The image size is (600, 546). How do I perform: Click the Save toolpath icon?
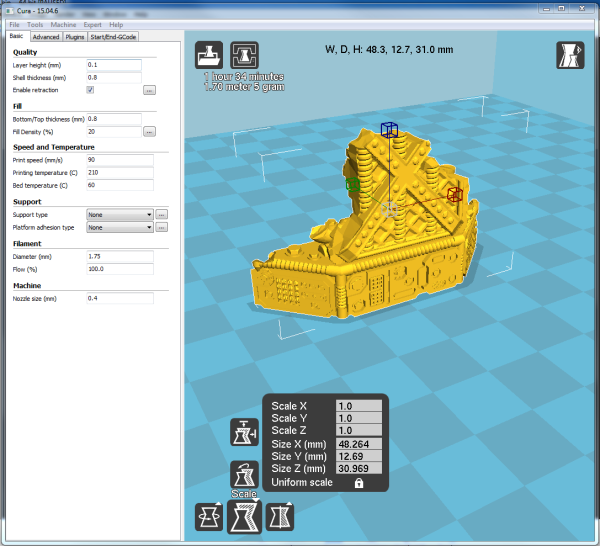(244, 54)
